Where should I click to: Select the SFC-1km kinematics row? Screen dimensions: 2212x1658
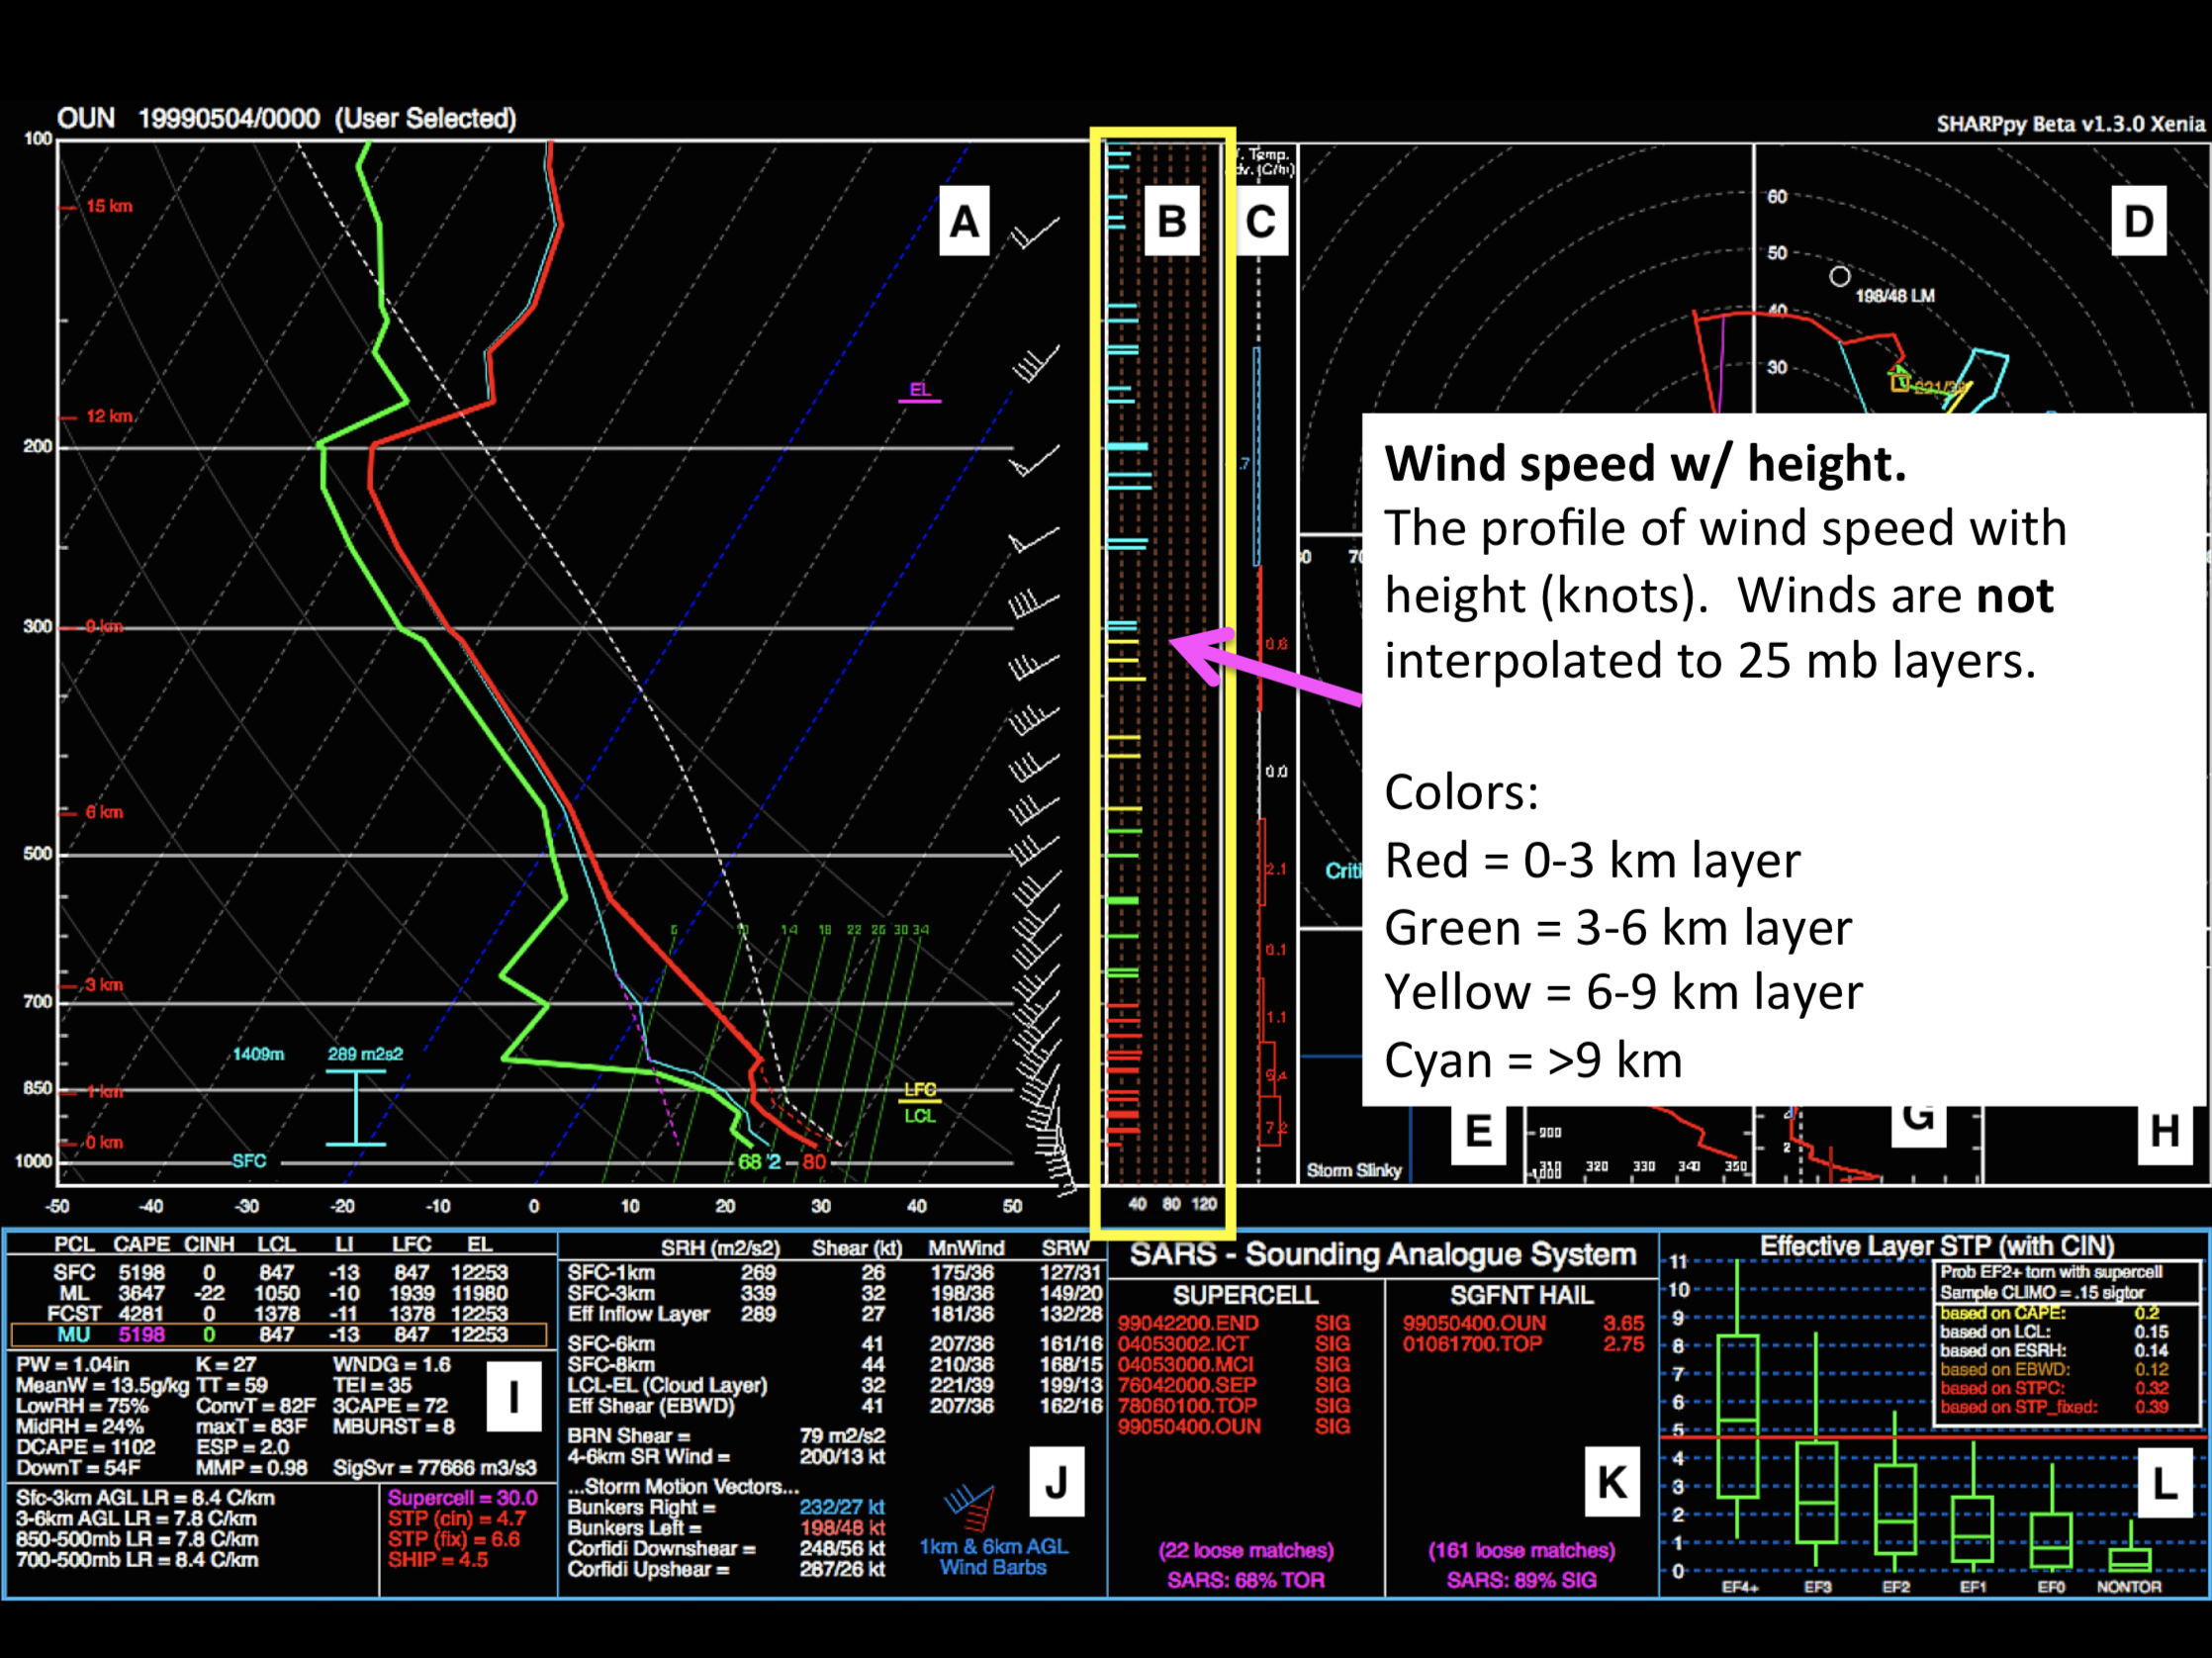(834, 1273)
